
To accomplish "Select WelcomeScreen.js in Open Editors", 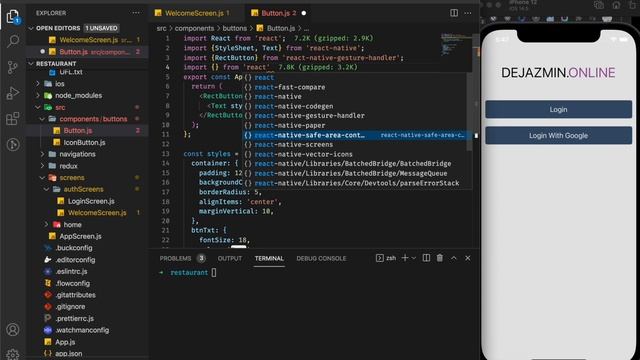I will click(x=88, y=40).
